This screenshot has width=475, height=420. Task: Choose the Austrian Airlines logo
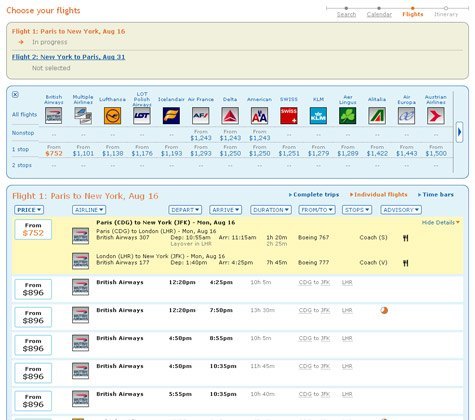[x=436, y=116]
